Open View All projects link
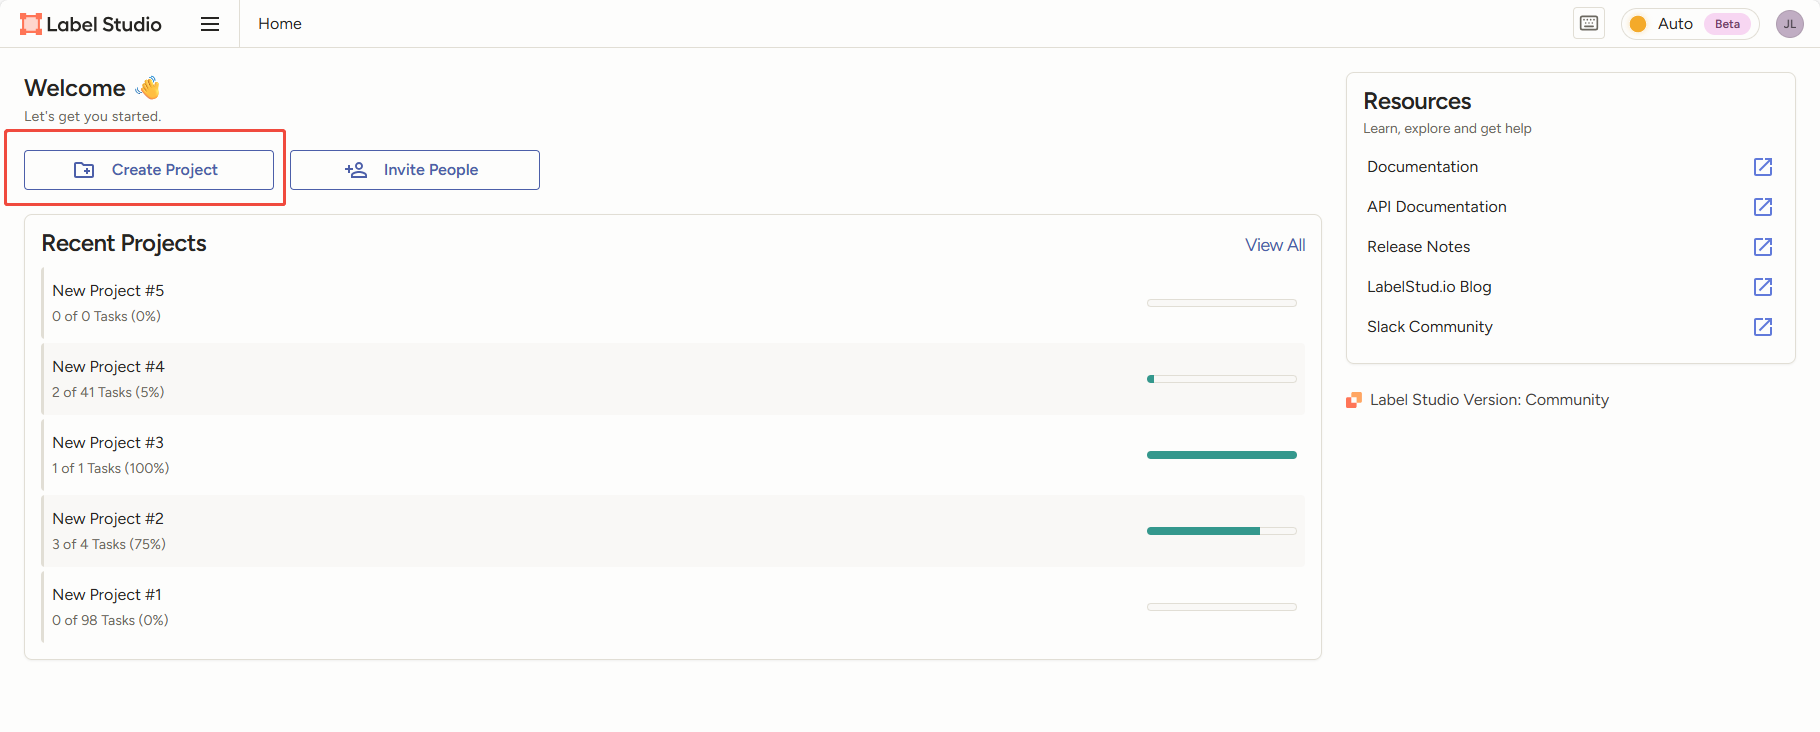Screen dimensions: 1820x732 [x=1275, y=245]
